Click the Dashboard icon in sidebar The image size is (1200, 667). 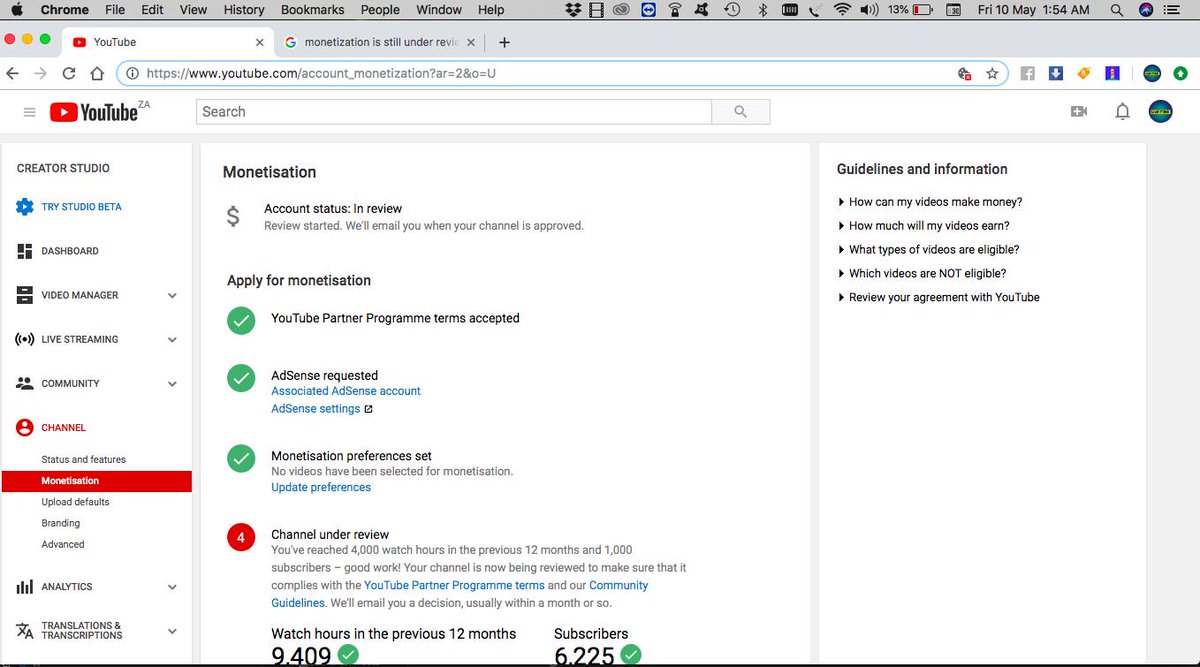25,251
